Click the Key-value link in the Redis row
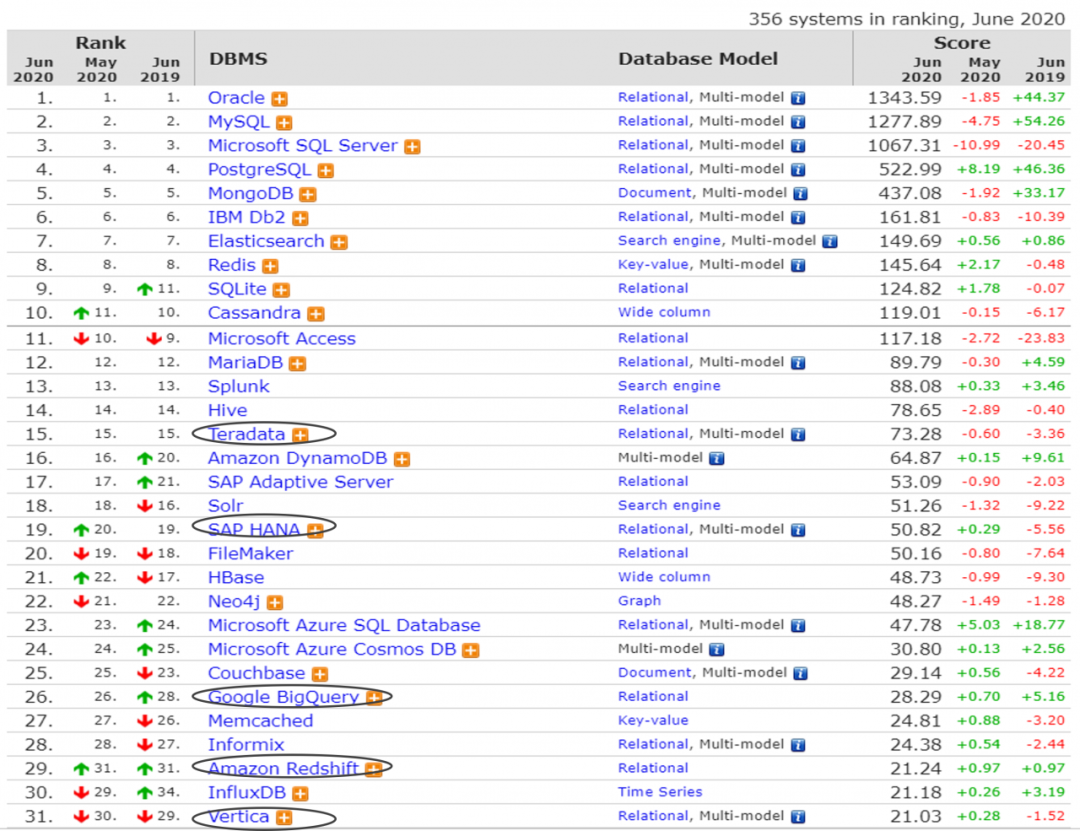 pos(653,265)
